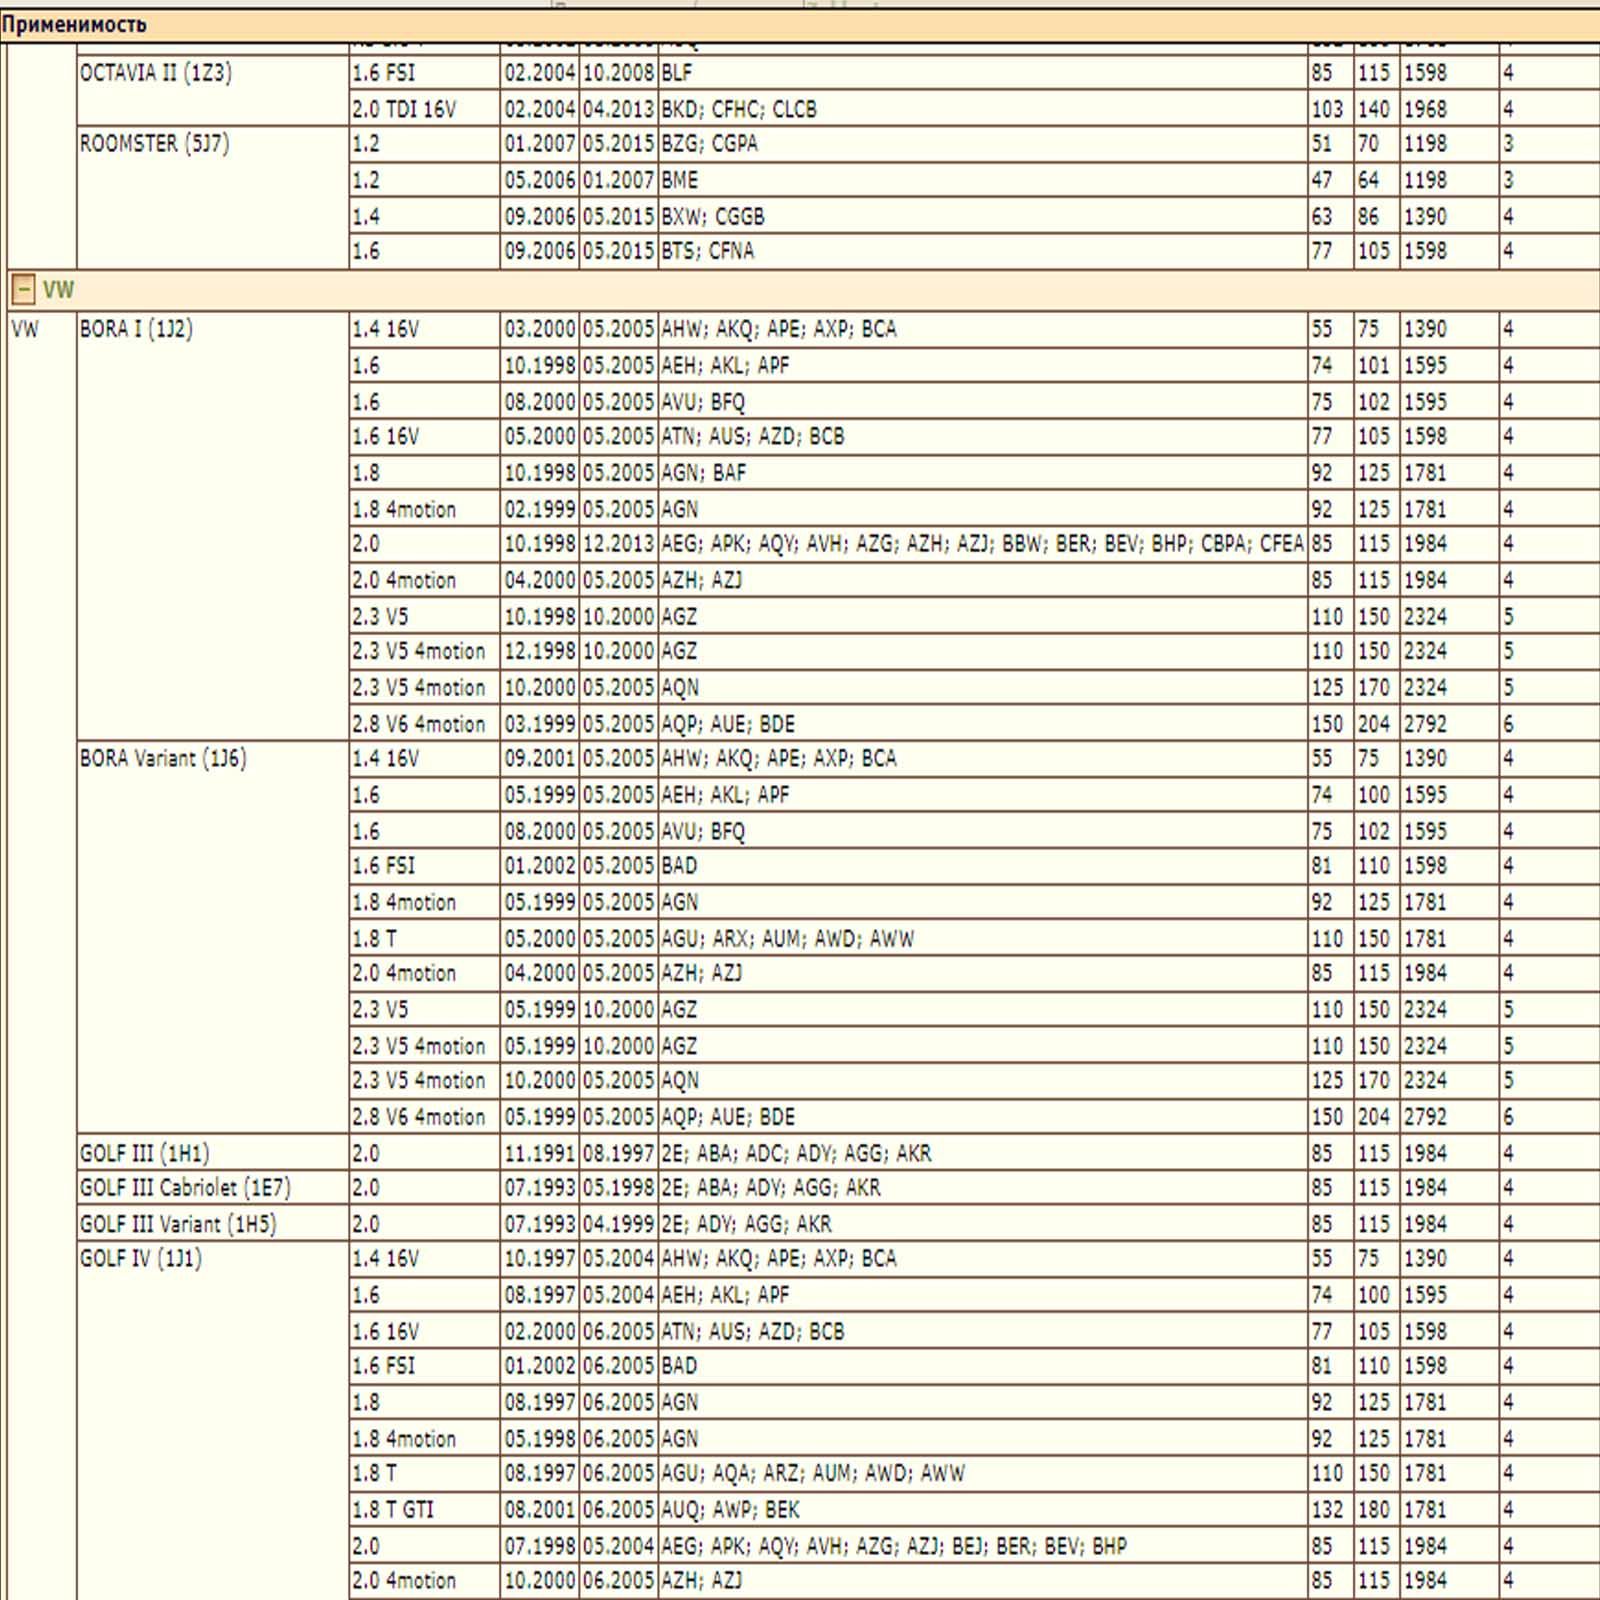
Task: Select the GOLF III (1H1) model cell
Action: tap(145, 1153)
